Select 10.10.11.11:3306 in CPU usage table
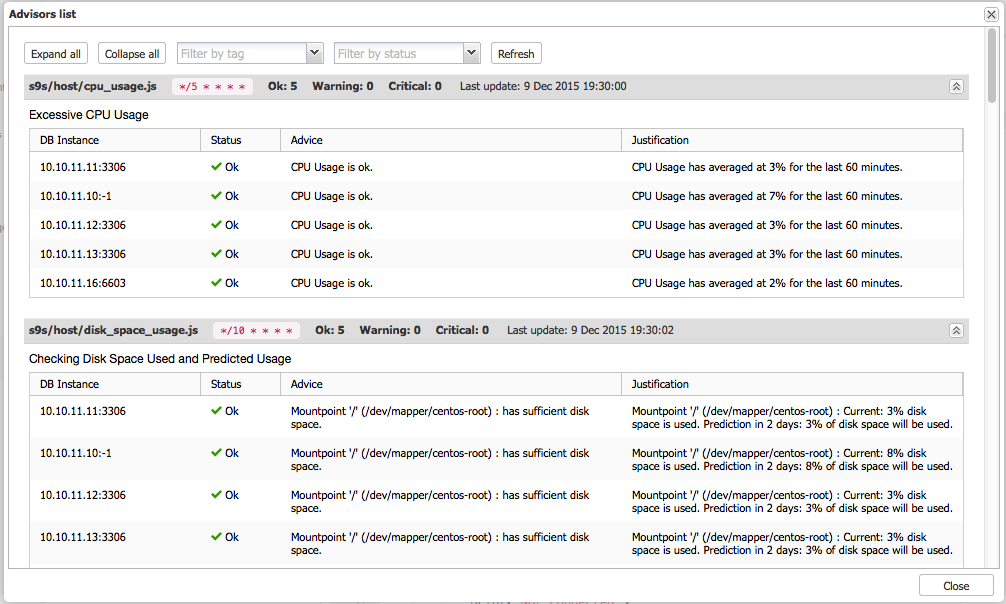Screen dimensions: 1006x604 tap(83, 168)
